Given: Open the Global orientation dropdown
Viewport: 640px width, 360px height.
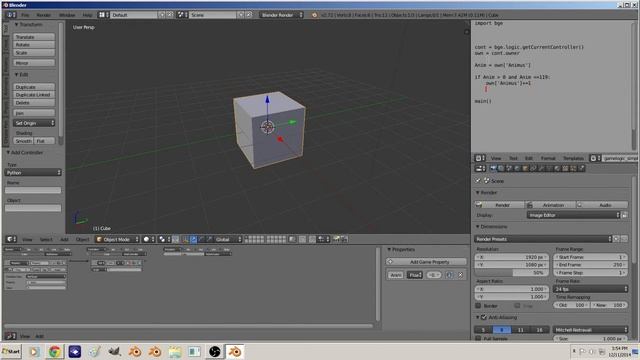Looking at the screenshot, I should [228, 240].
